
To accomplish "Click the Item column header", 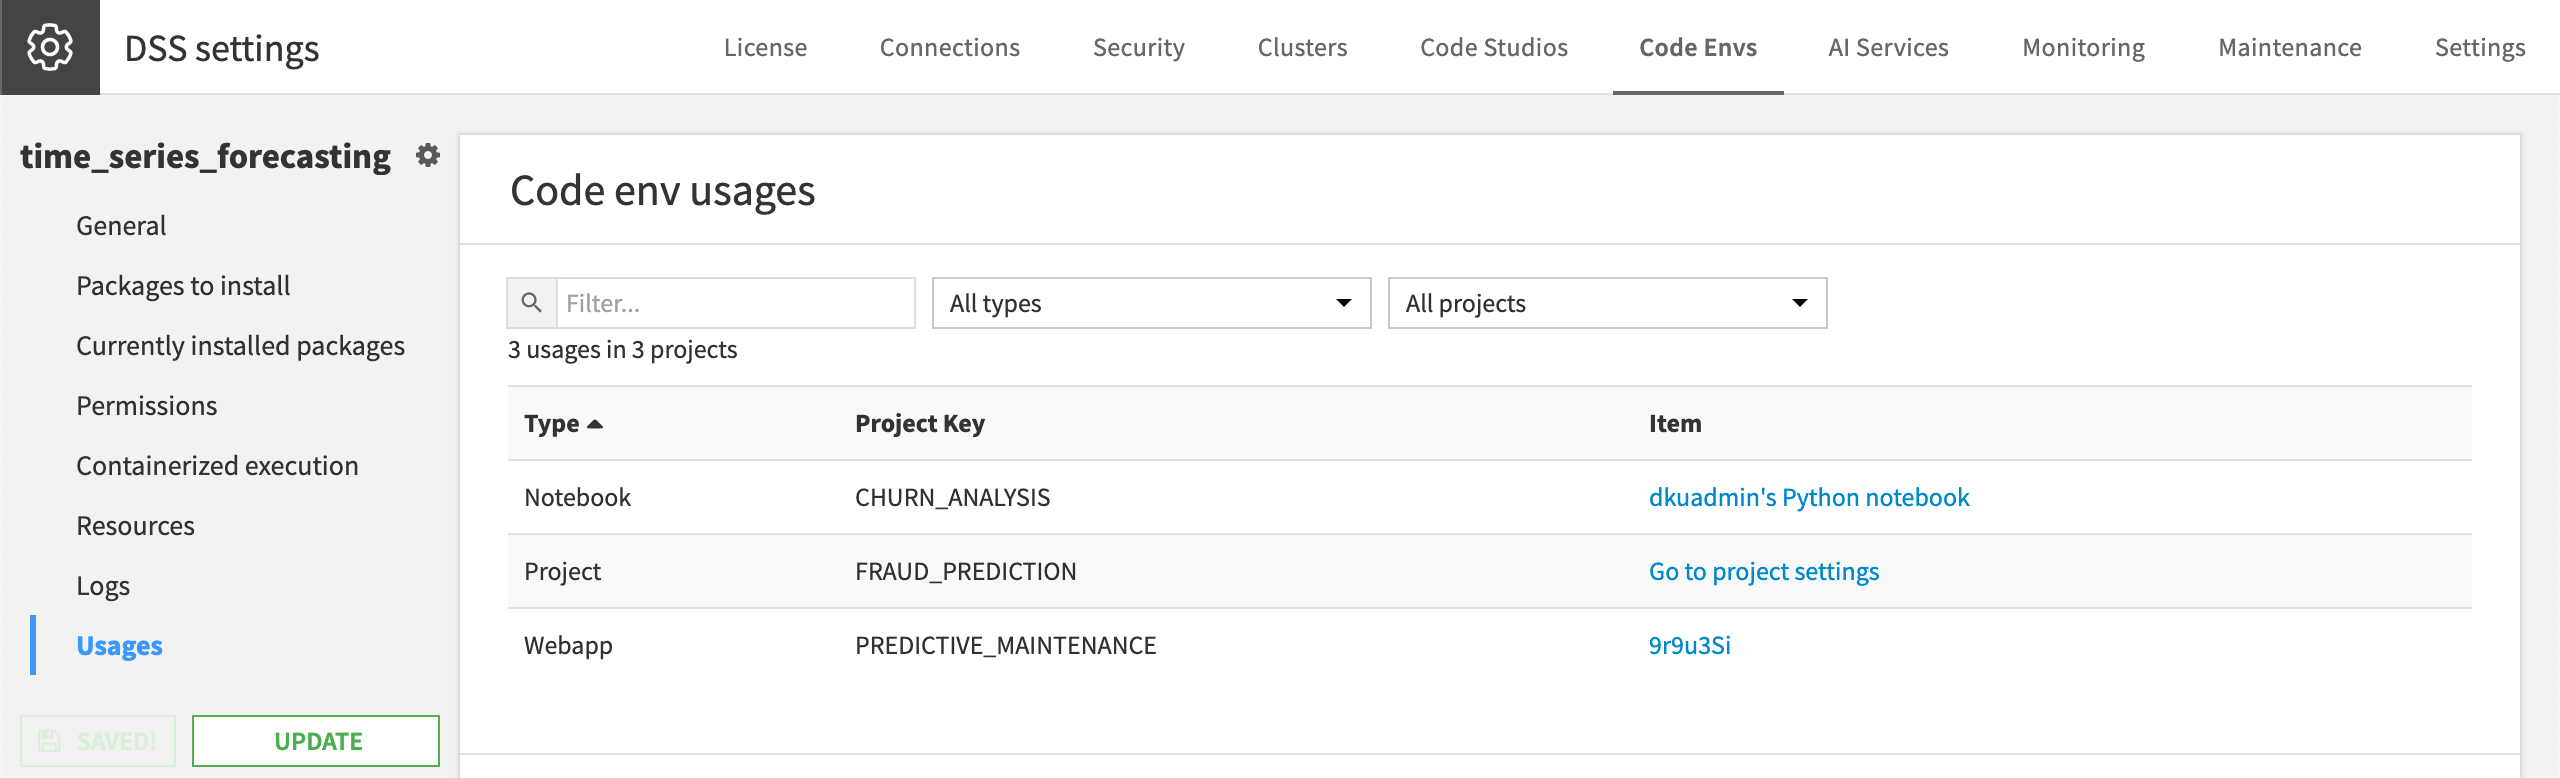I will click(x=1675, y=424).
